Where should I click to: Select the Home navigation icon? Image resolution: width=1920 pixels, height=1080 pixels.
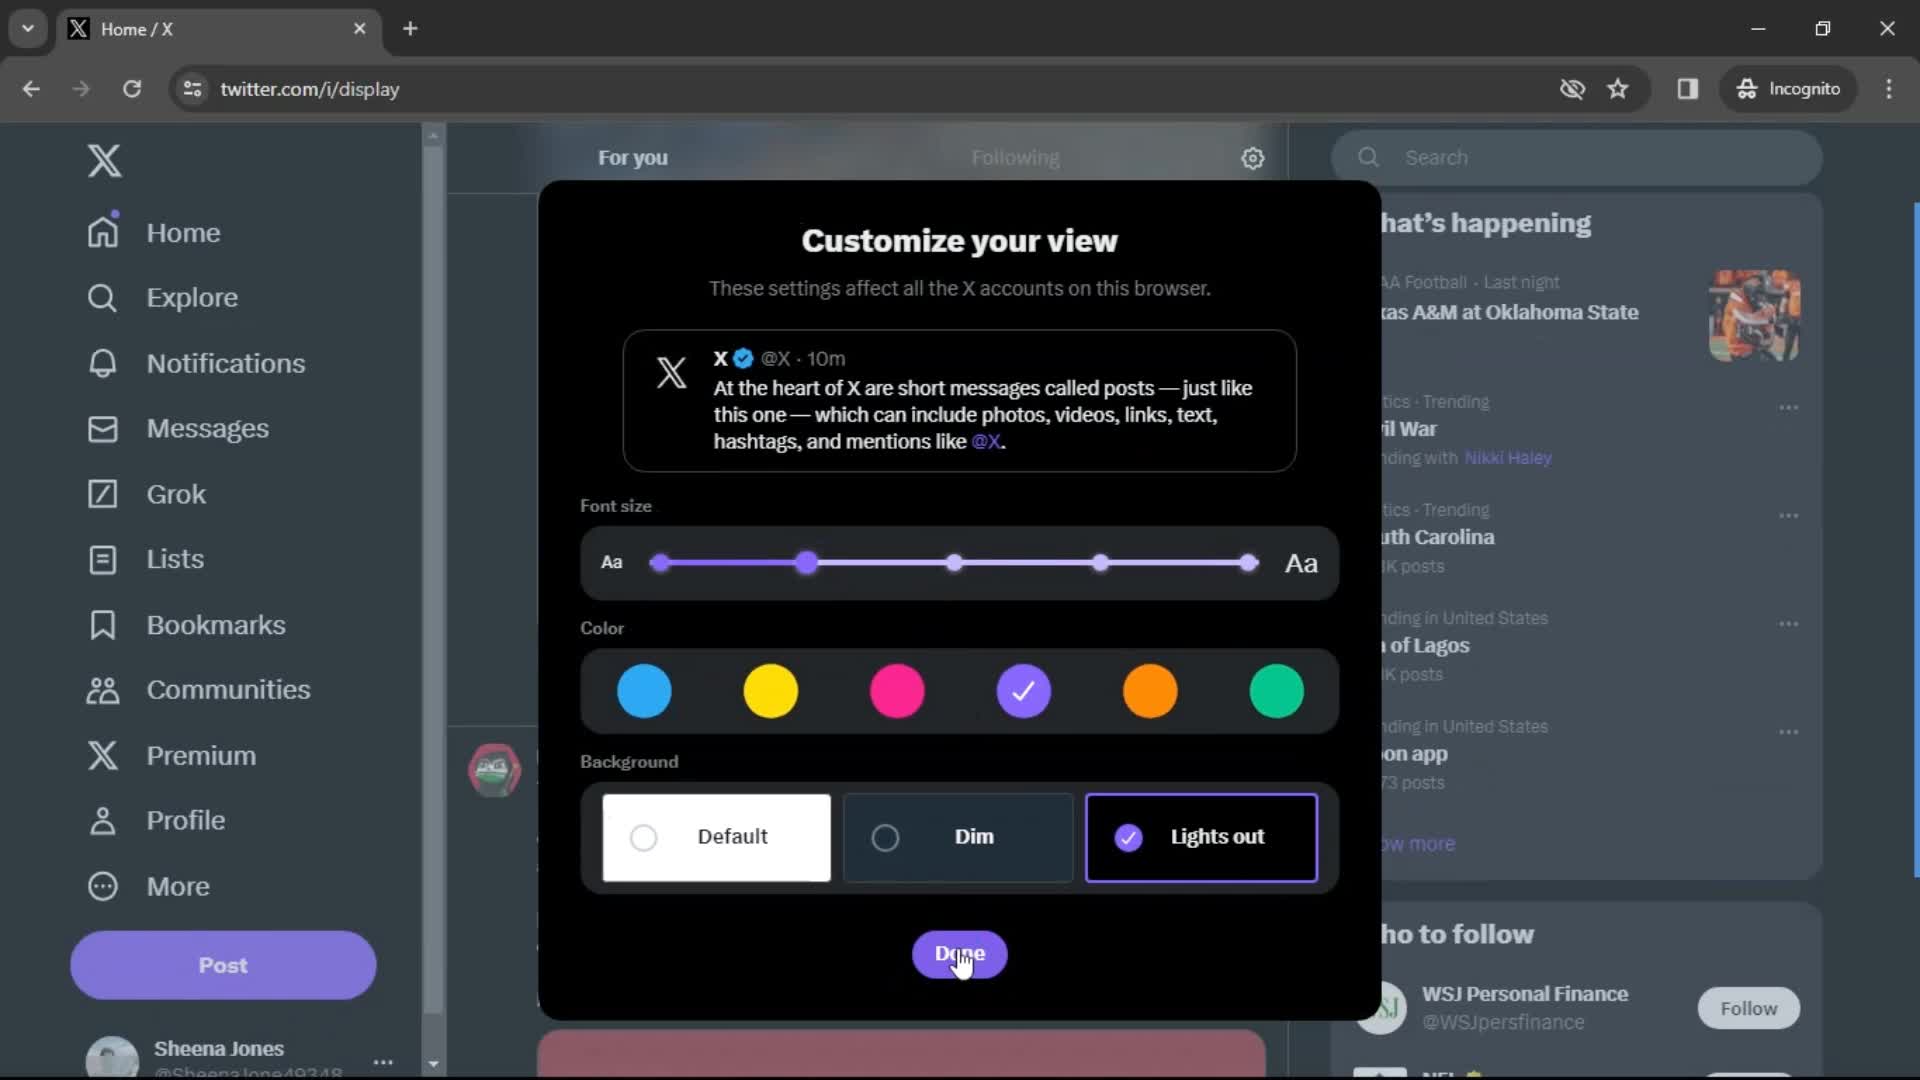tap(103, 231)
